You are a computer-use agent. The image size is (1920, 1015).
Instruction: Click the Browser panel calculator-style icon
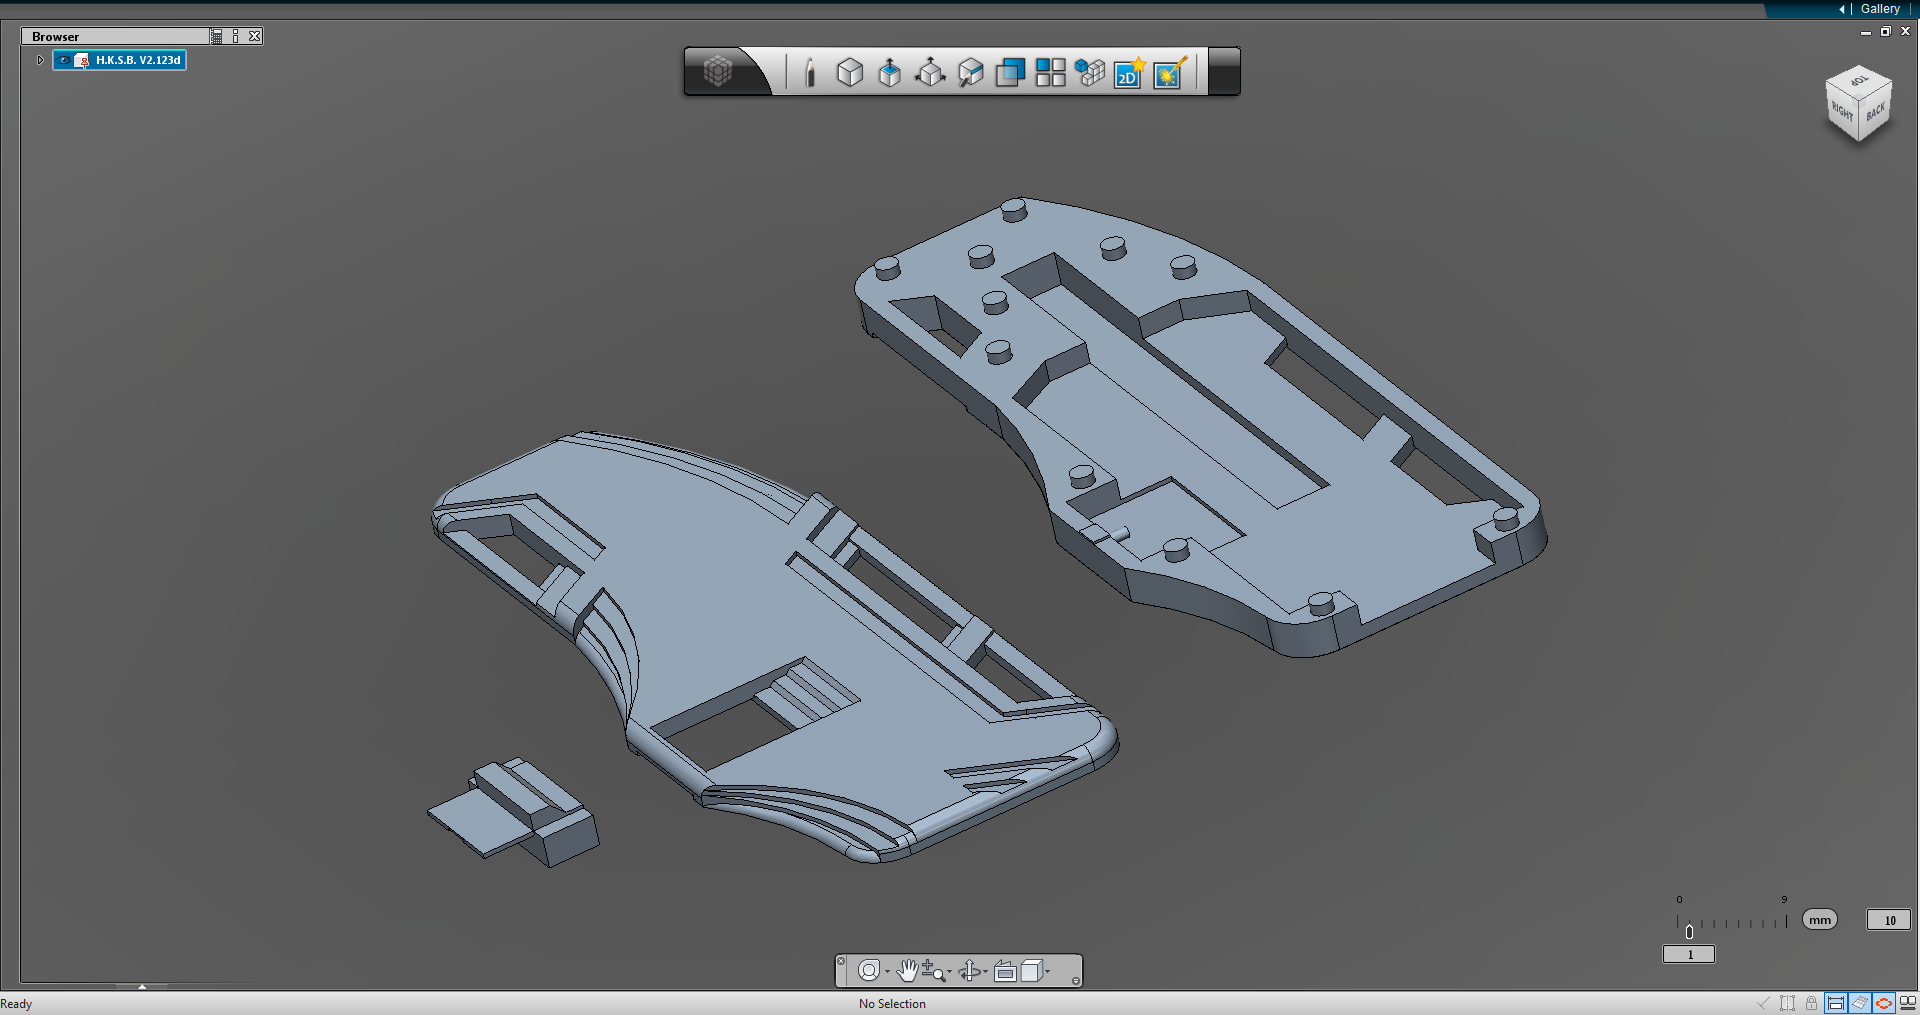click(217, 36)
